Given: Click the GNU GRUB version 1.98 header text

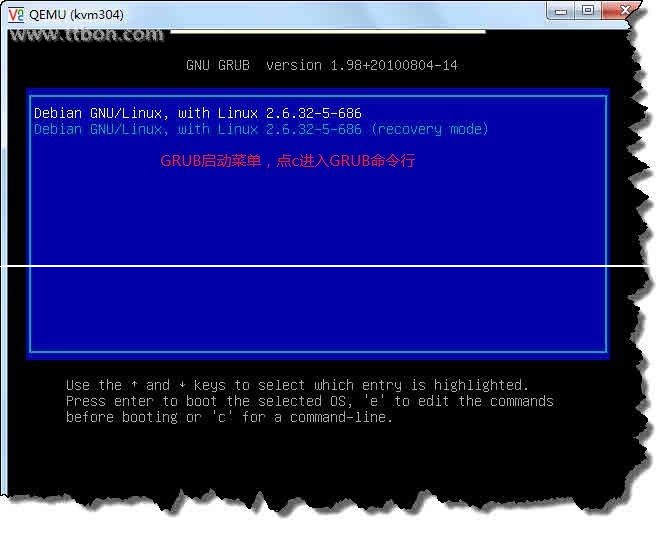Looking at the screenshot, I should [322, 65].
